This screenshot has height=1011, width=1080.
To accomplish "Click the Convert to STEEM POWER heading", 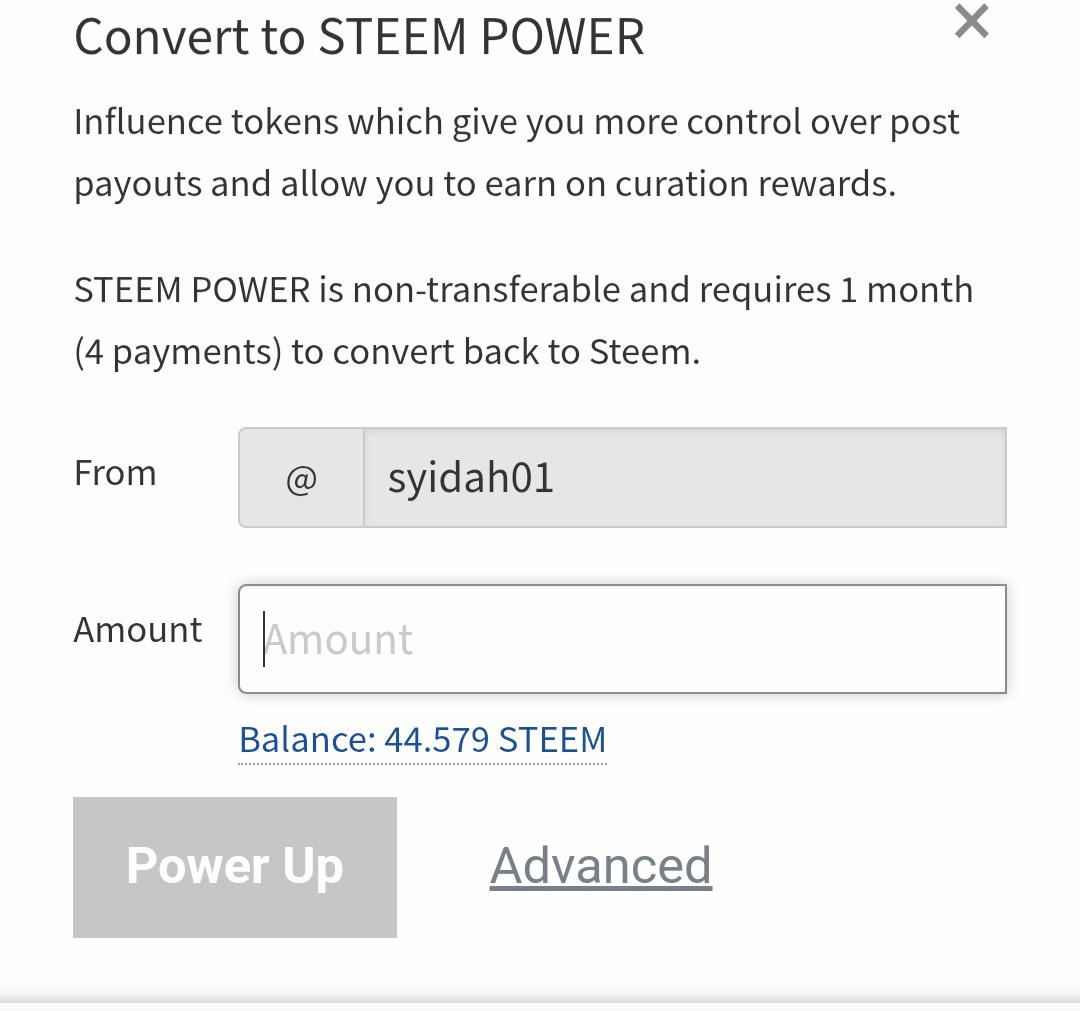I will [x=359, y=37].
